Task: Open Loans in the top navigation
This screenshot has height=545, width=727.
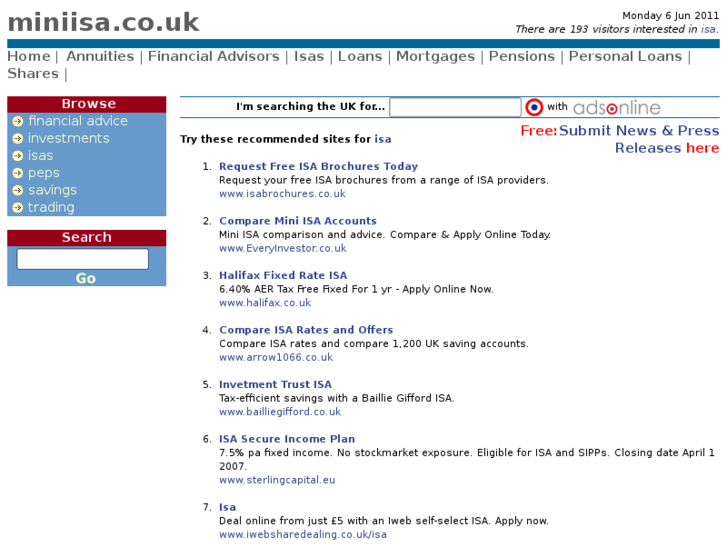Action: (x=360, y=56)
